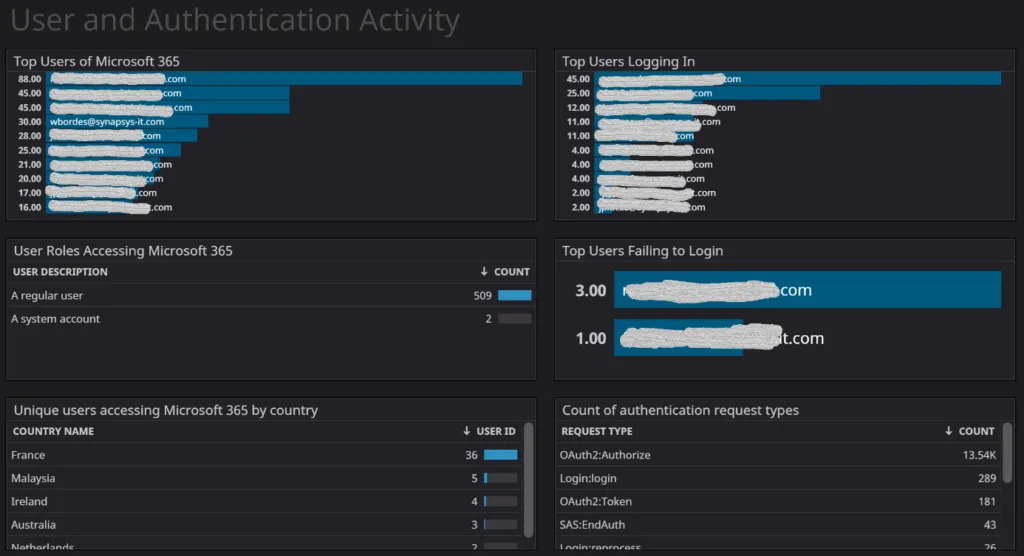Image resolution: width=1024 pixels, height=556 pixels.
Task: Click the sort arrow beside USER ID column
Action: click(x=466, y=432)
